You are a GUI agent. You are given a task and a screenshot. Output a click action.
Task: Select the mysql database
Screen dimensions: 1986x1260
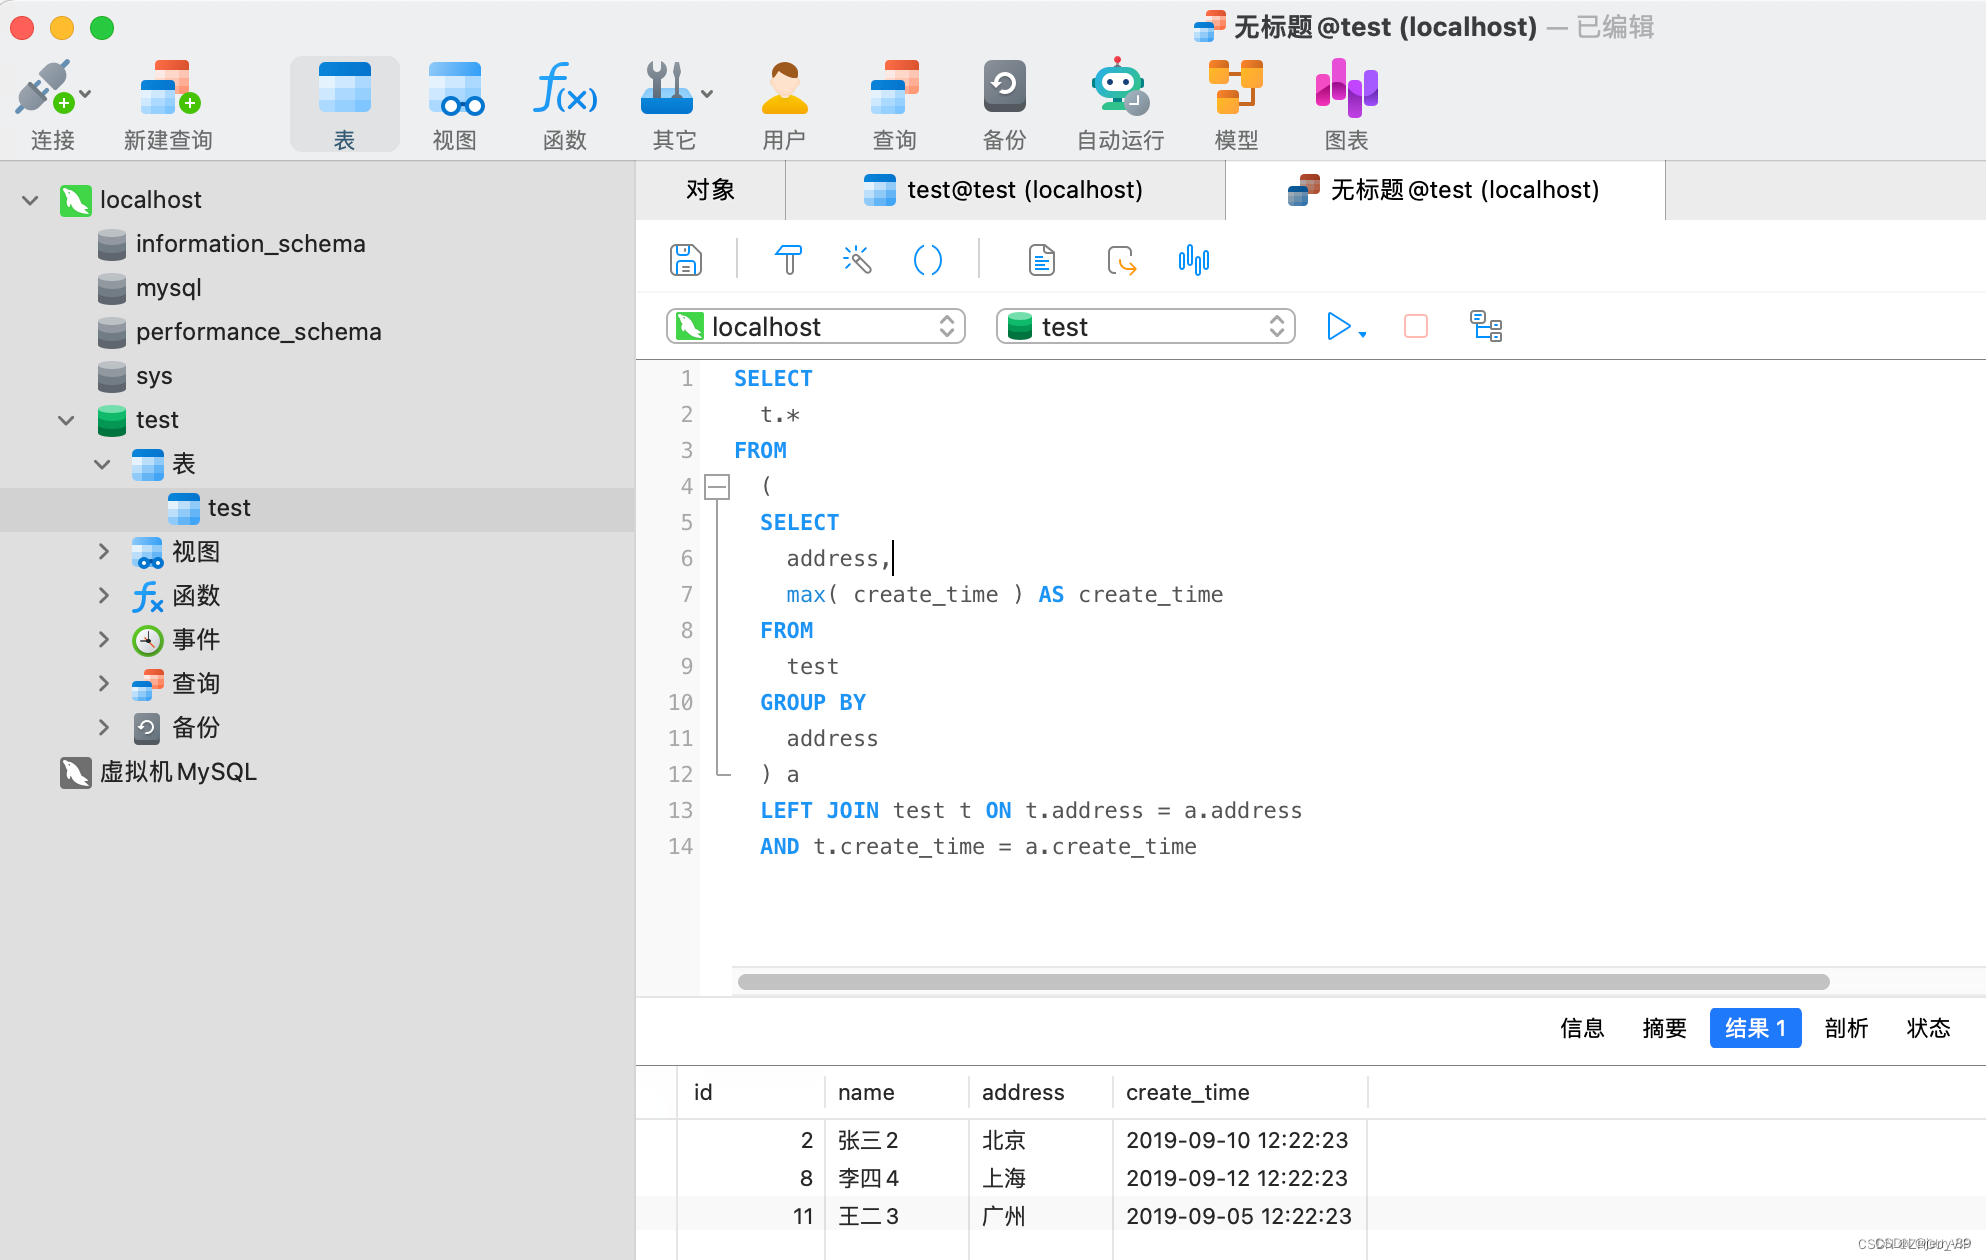click(x=168, y=288)
